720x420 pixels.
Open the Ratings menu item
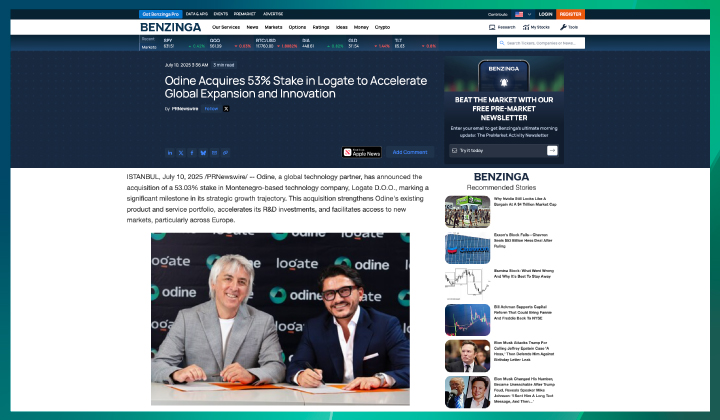[x=320, y=27]
